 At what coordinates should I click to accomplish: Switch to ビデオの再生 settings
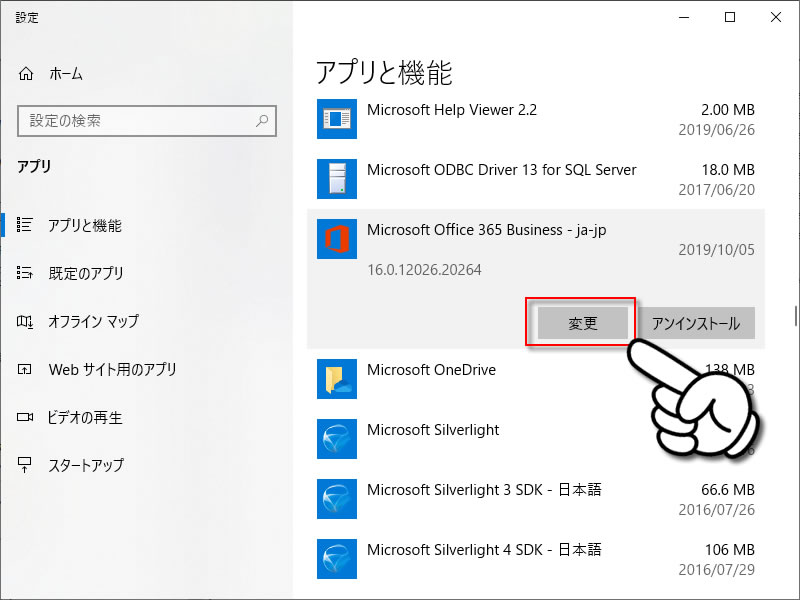pyautogui.click(x=85, y=417)
